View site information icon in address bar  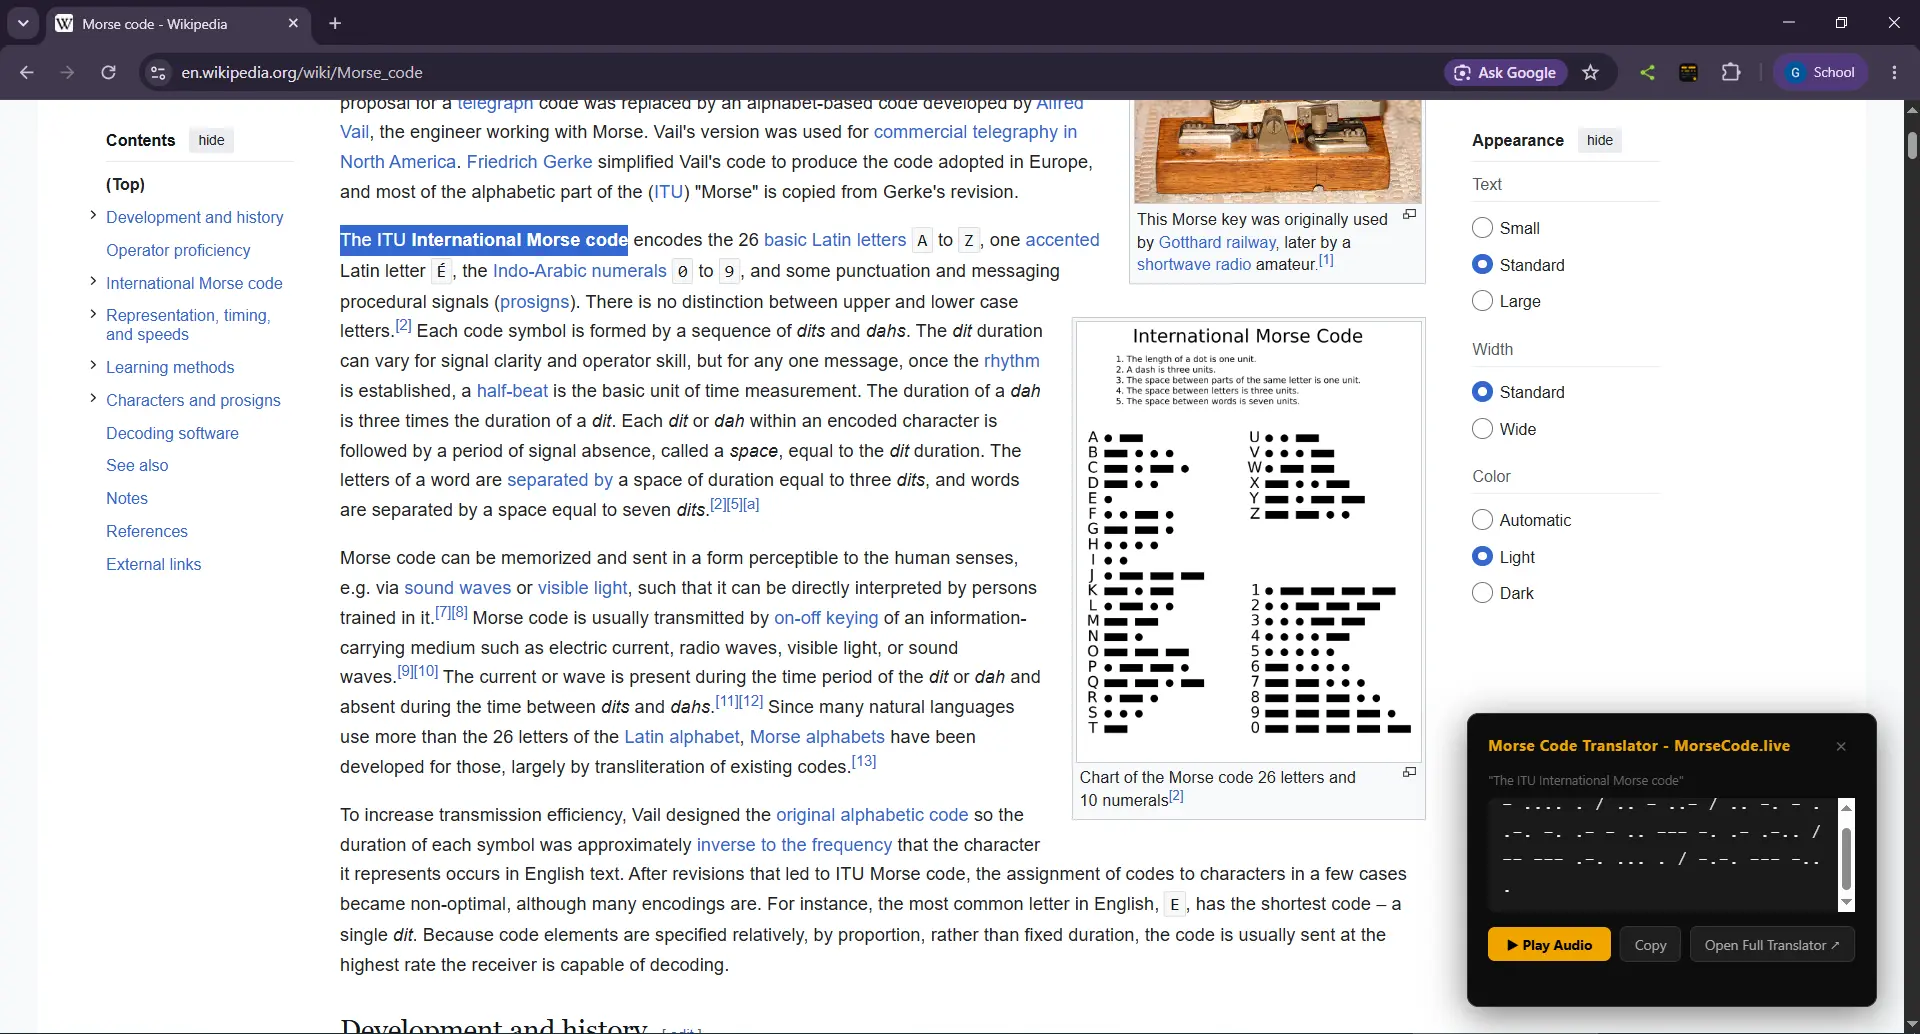click(157, 72)
